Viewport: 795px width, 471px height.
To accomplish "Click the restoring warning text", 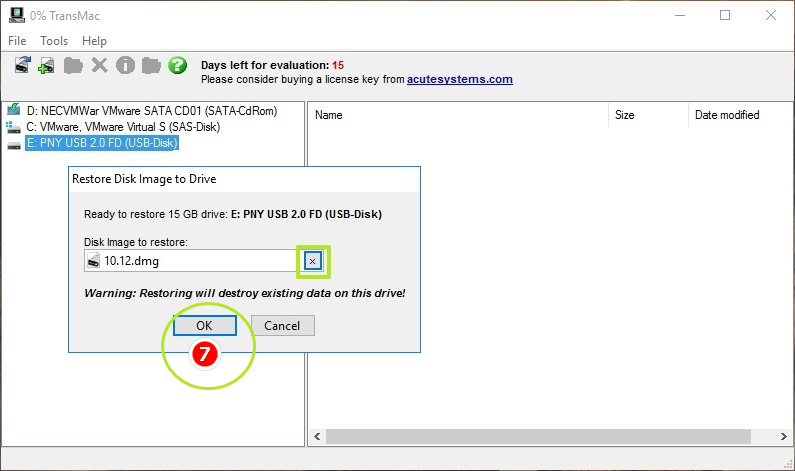I will pyautogui.click(x=245, y=293).
